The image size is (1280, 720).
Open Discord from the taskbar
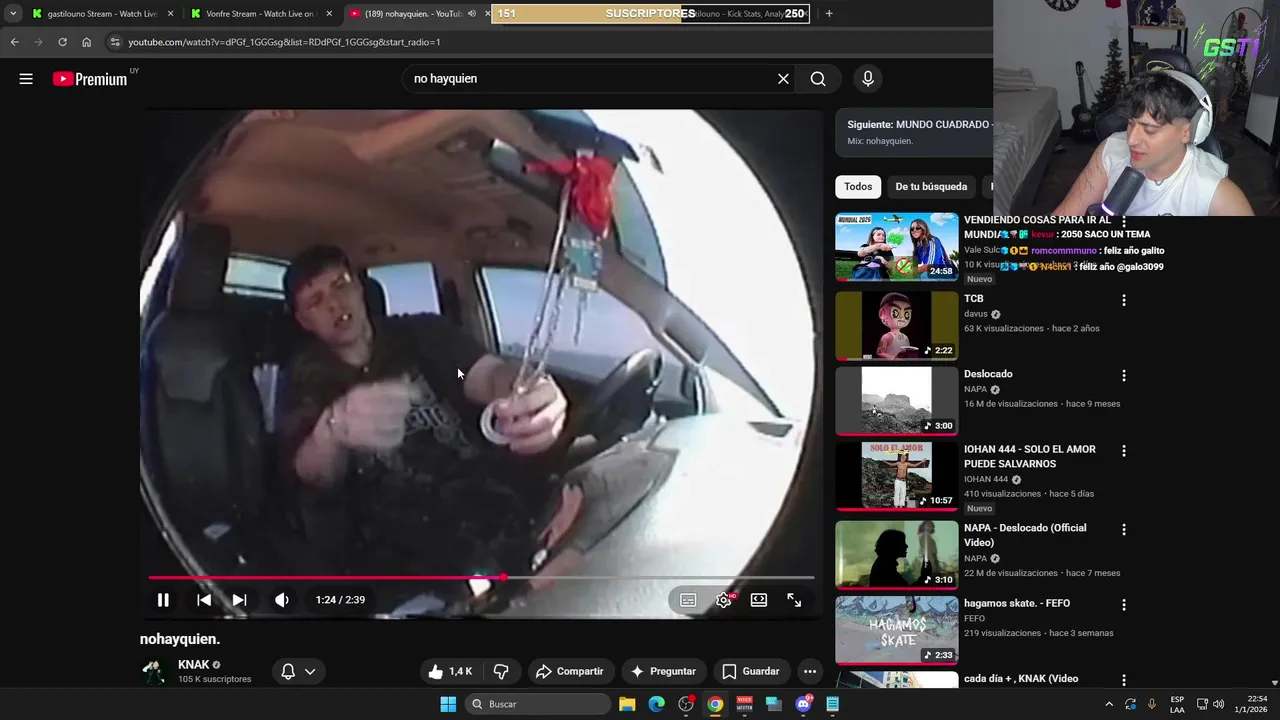(x=803, y=704)
